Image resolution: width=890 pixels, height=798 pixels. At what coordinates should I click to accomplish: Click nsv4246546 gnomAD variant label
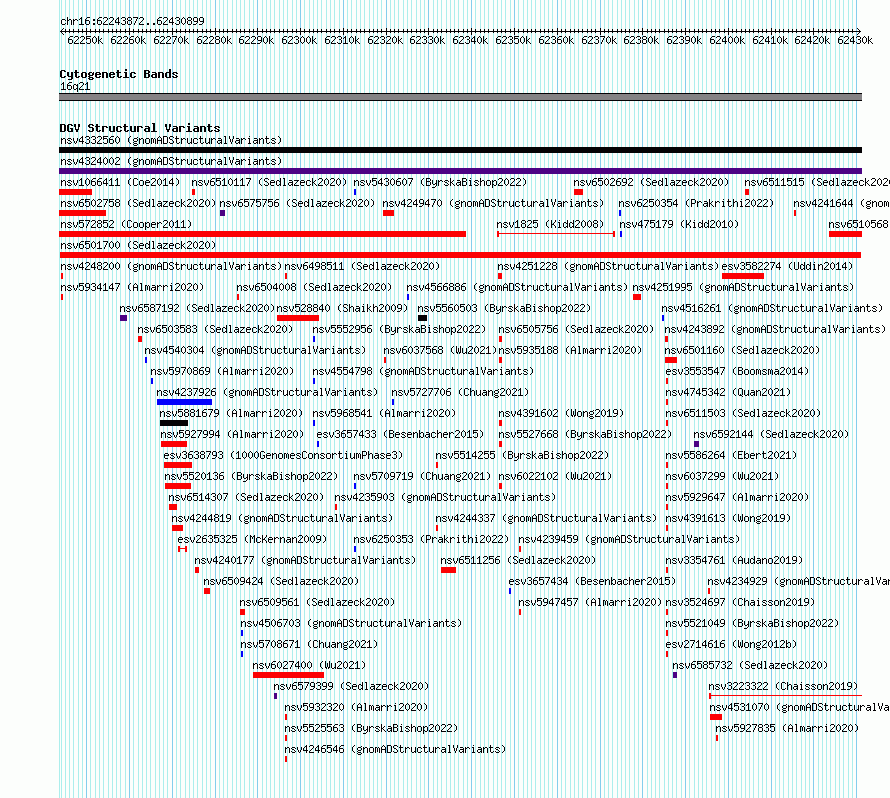pos(394,749)
